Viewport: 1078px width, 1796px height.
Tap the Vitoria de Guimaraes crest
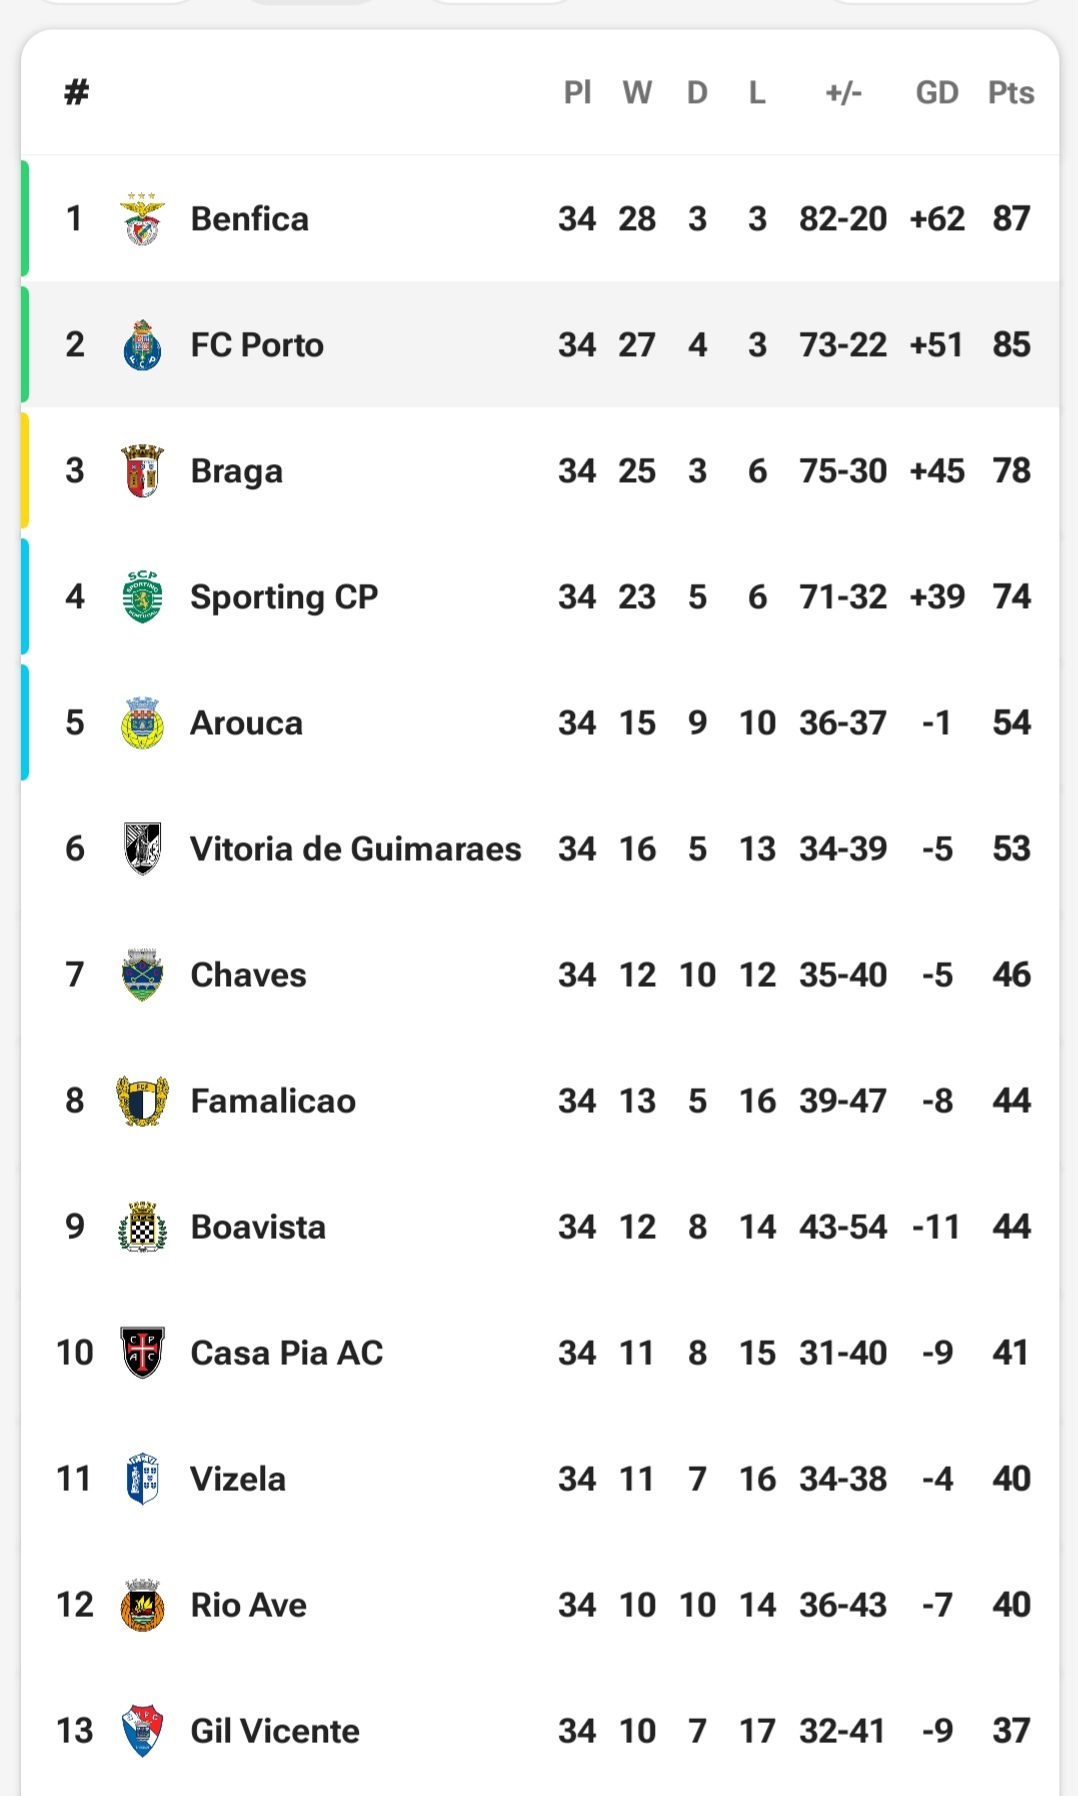coord(142,849)
